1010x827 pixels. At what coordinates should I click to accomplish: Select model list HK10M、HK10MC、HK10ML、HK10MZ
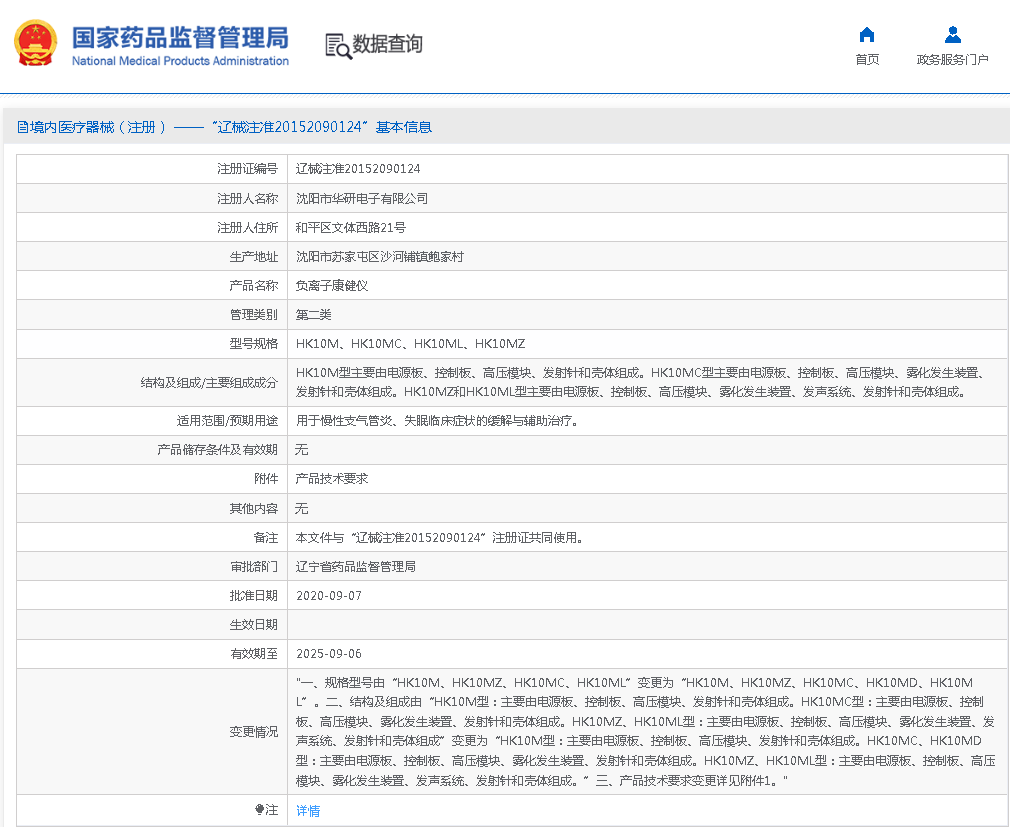(410, 343)
